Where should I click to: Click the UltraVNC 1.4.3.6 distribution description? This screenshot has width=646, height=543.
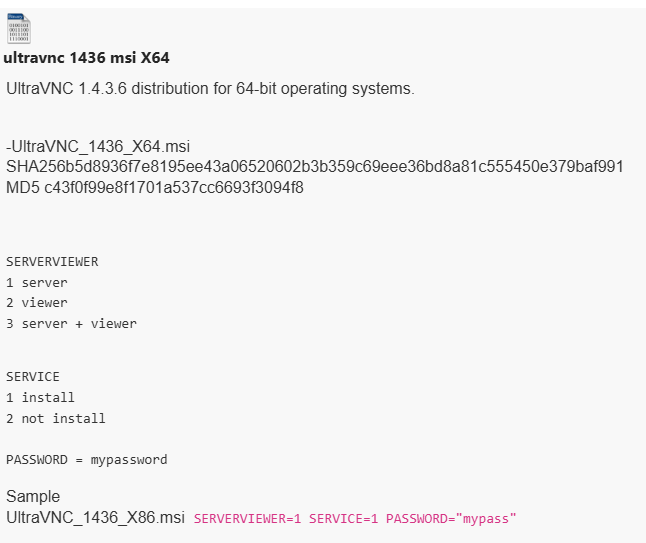pos(210,89)
